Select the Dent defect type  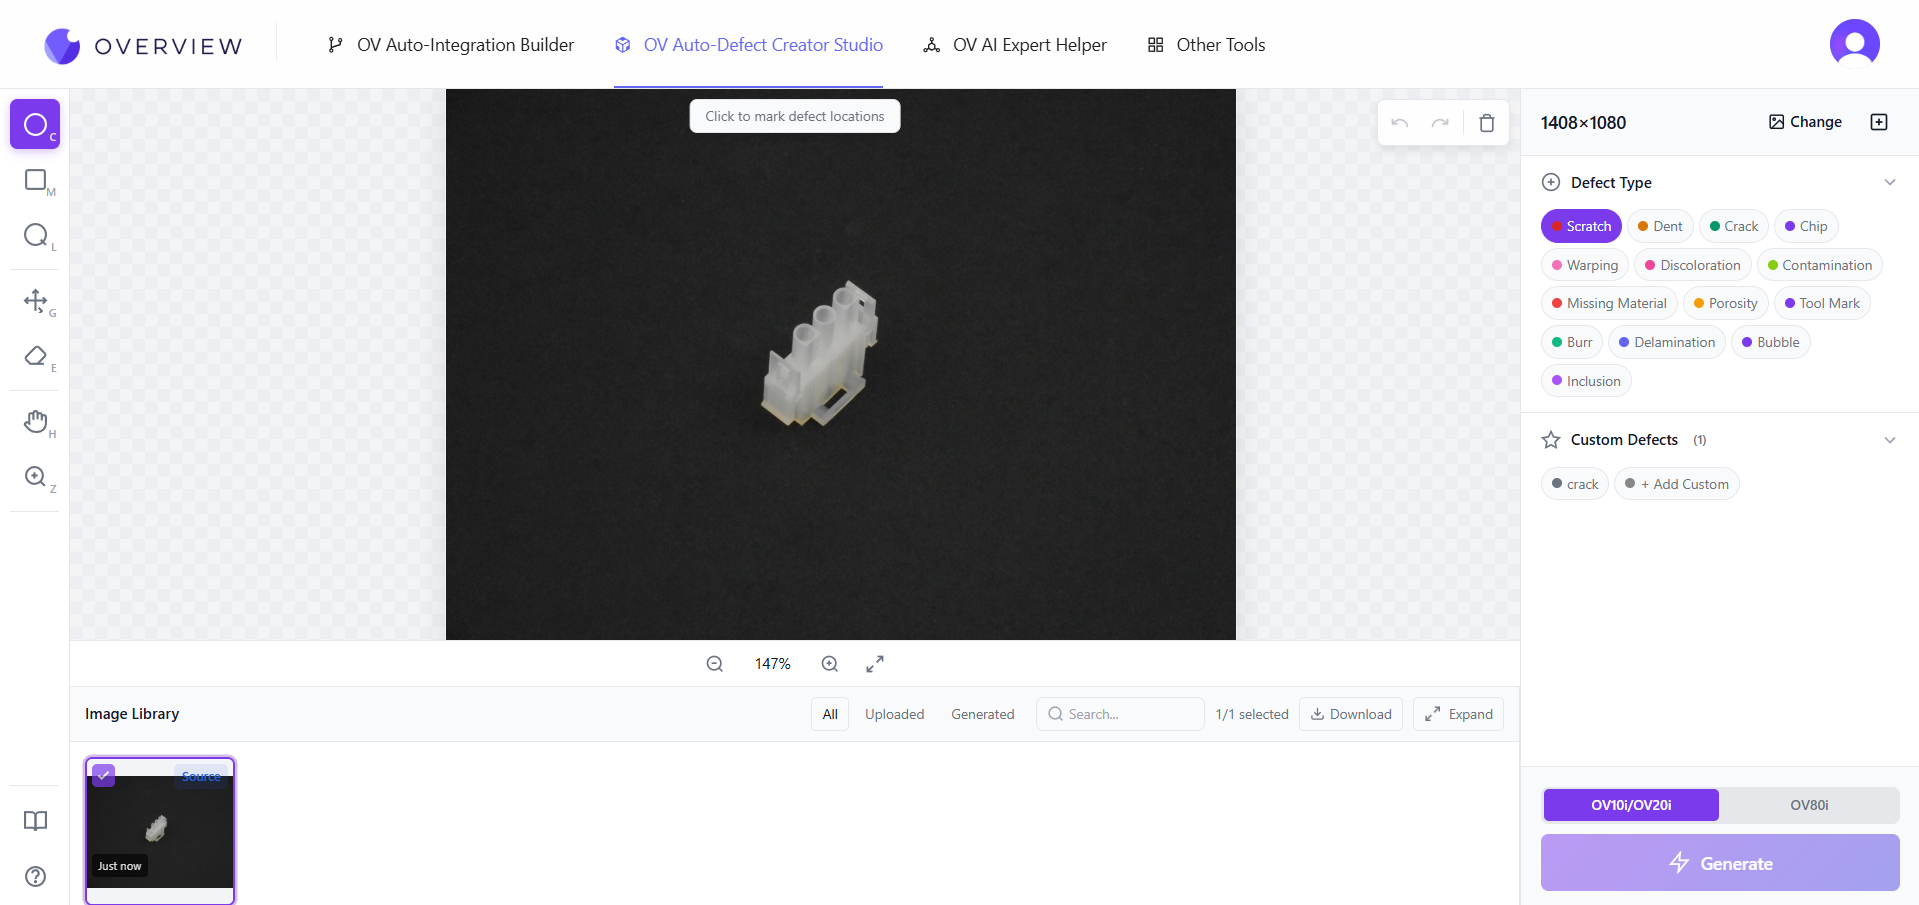click(x=1659, y=226)
